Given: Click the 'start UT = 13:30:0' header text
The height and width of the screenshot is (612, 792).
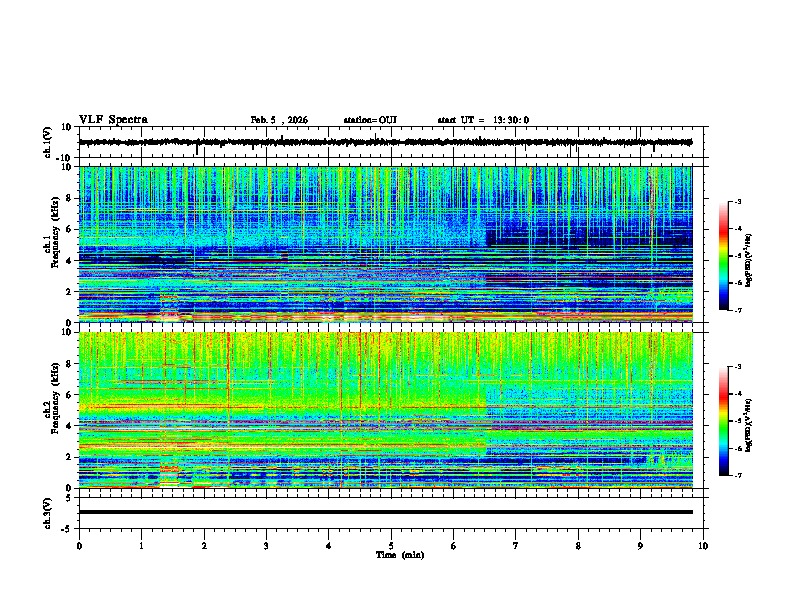Looking at the screenshot, I should [483, 120].
